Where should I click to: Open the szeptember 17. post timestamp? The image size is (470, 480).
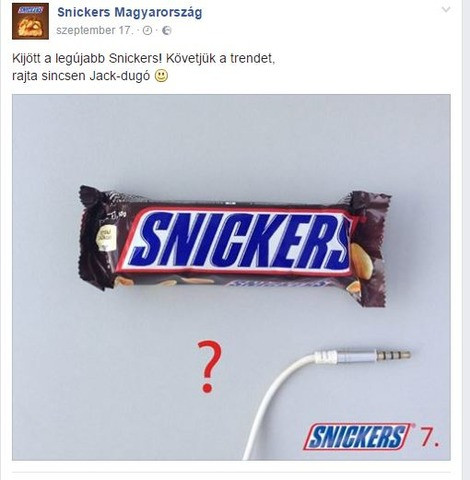[95, 30]
